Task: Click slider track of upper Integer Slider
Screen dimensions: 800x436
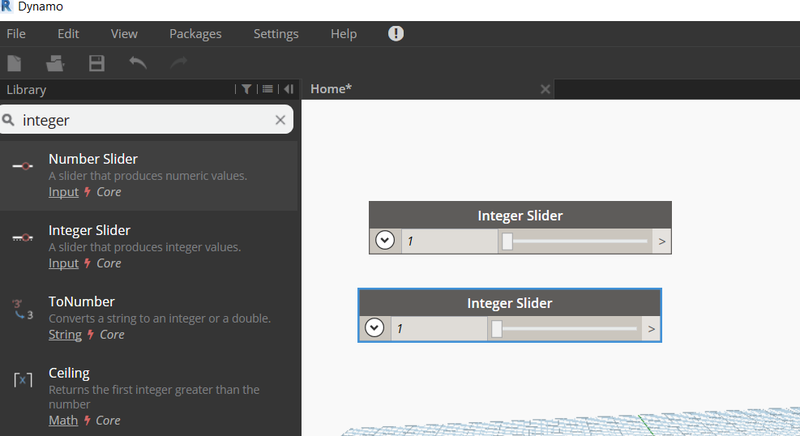Action: tap(580, 241)
